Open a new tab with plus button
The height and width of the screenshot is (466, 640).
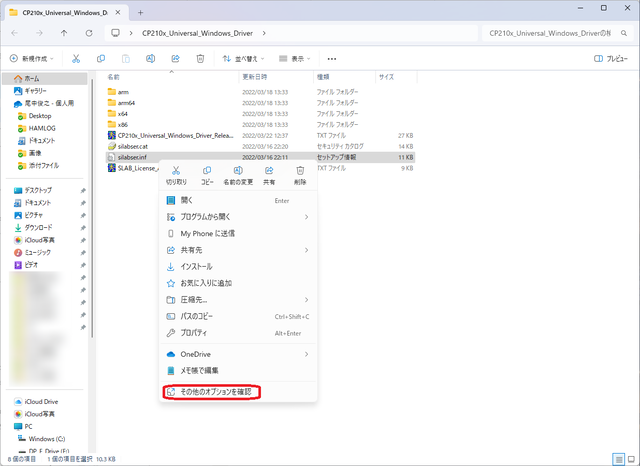140,13
